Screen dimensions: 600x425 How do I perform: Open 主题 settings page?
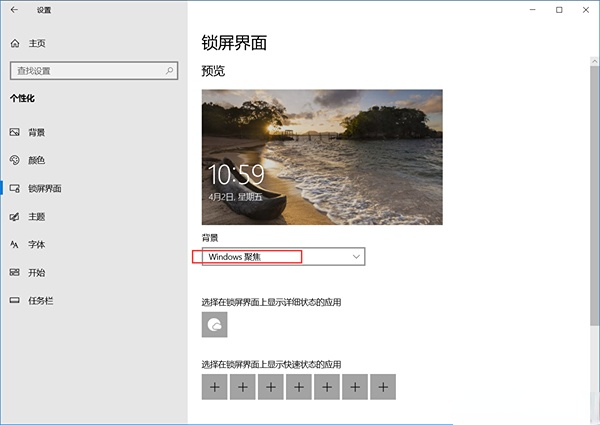tap(94, 217)
